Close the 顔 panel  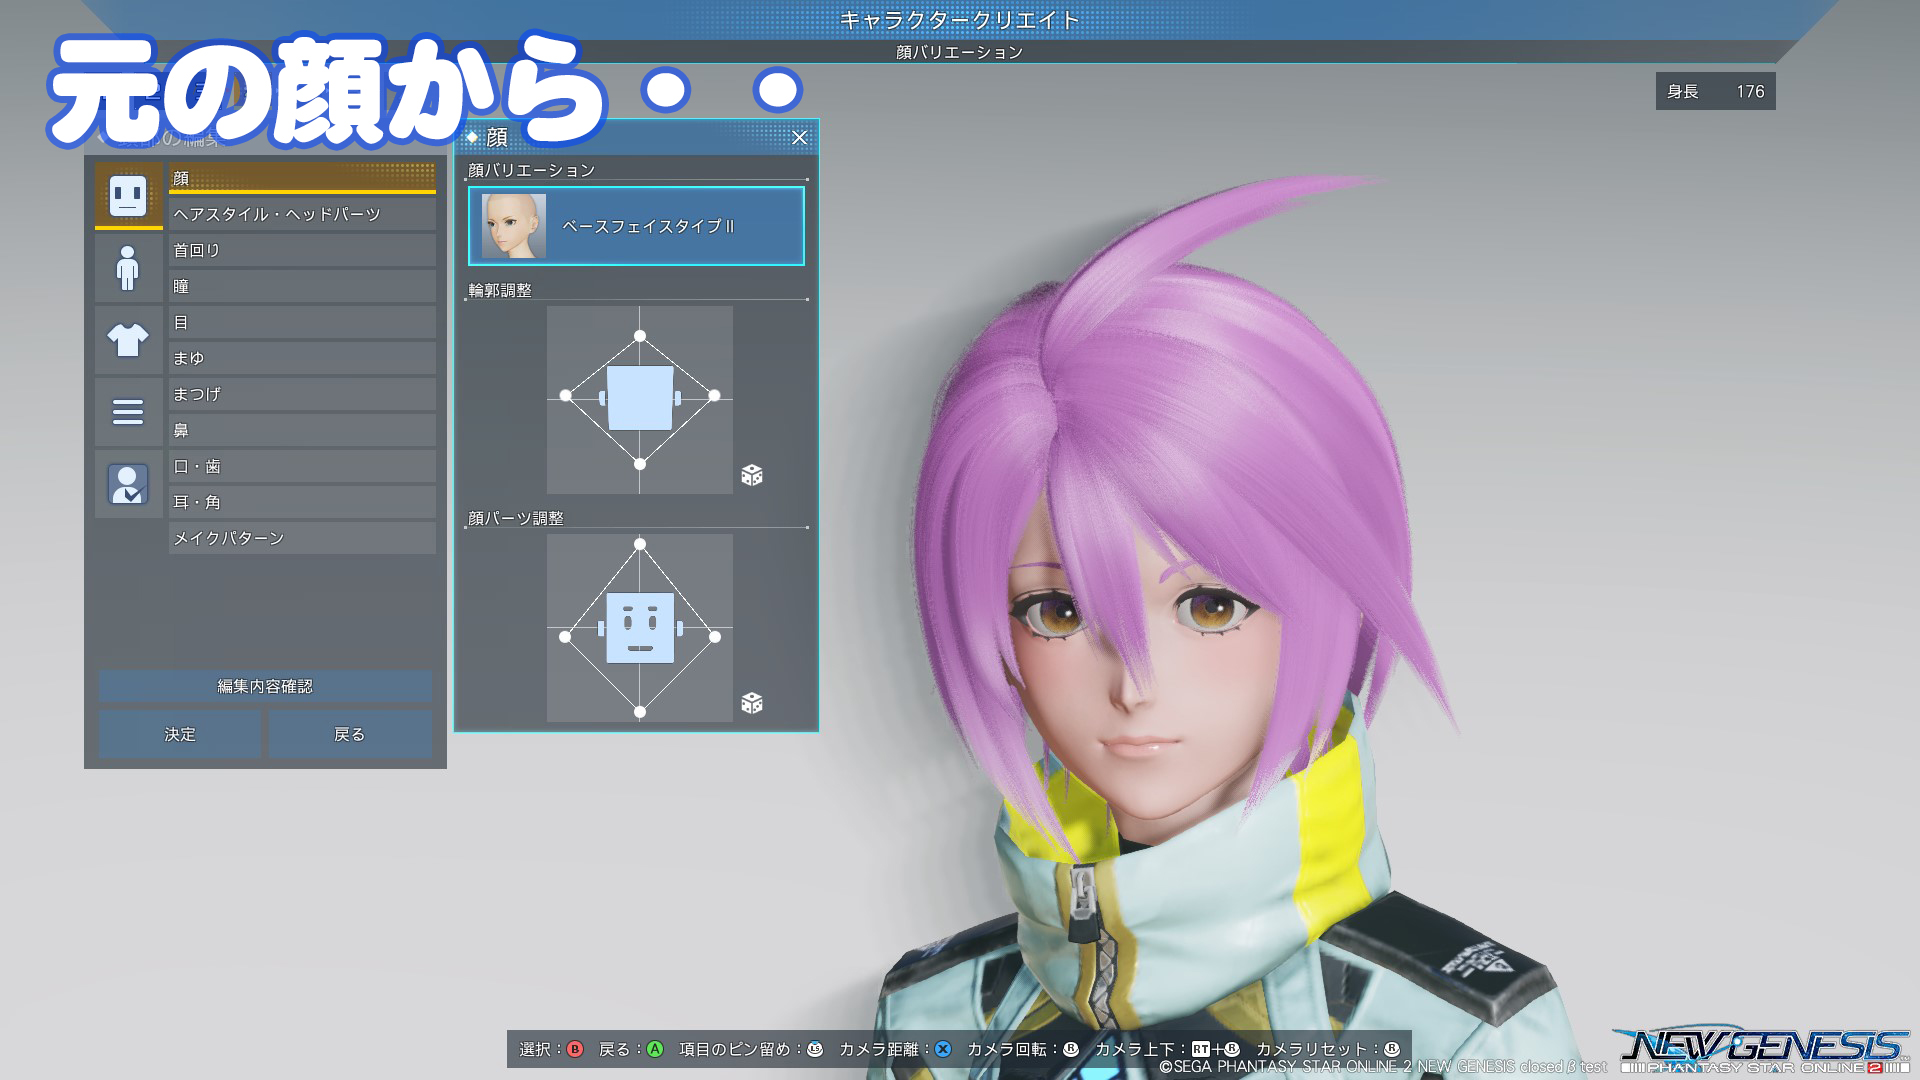tap(799, 137)
